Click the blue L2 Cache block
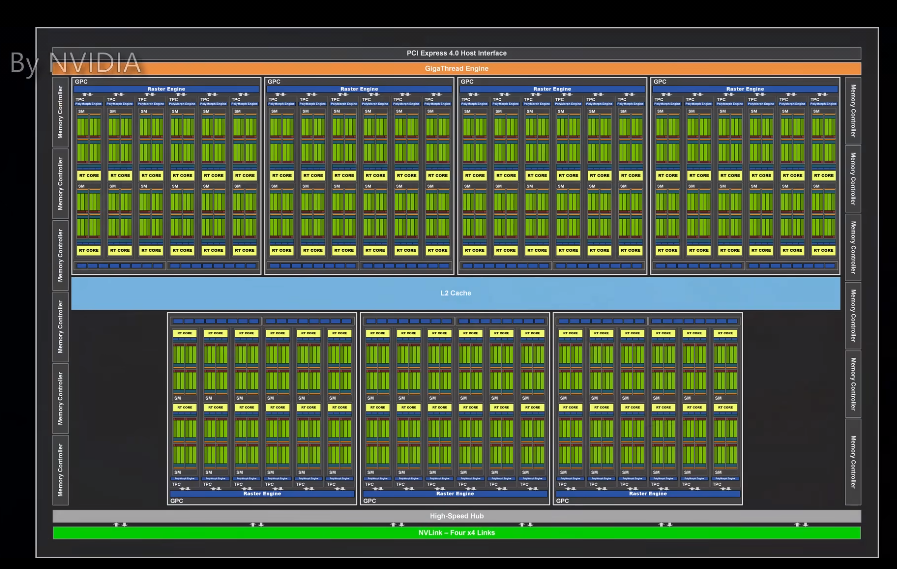897x569 pixels. (456, 293)
